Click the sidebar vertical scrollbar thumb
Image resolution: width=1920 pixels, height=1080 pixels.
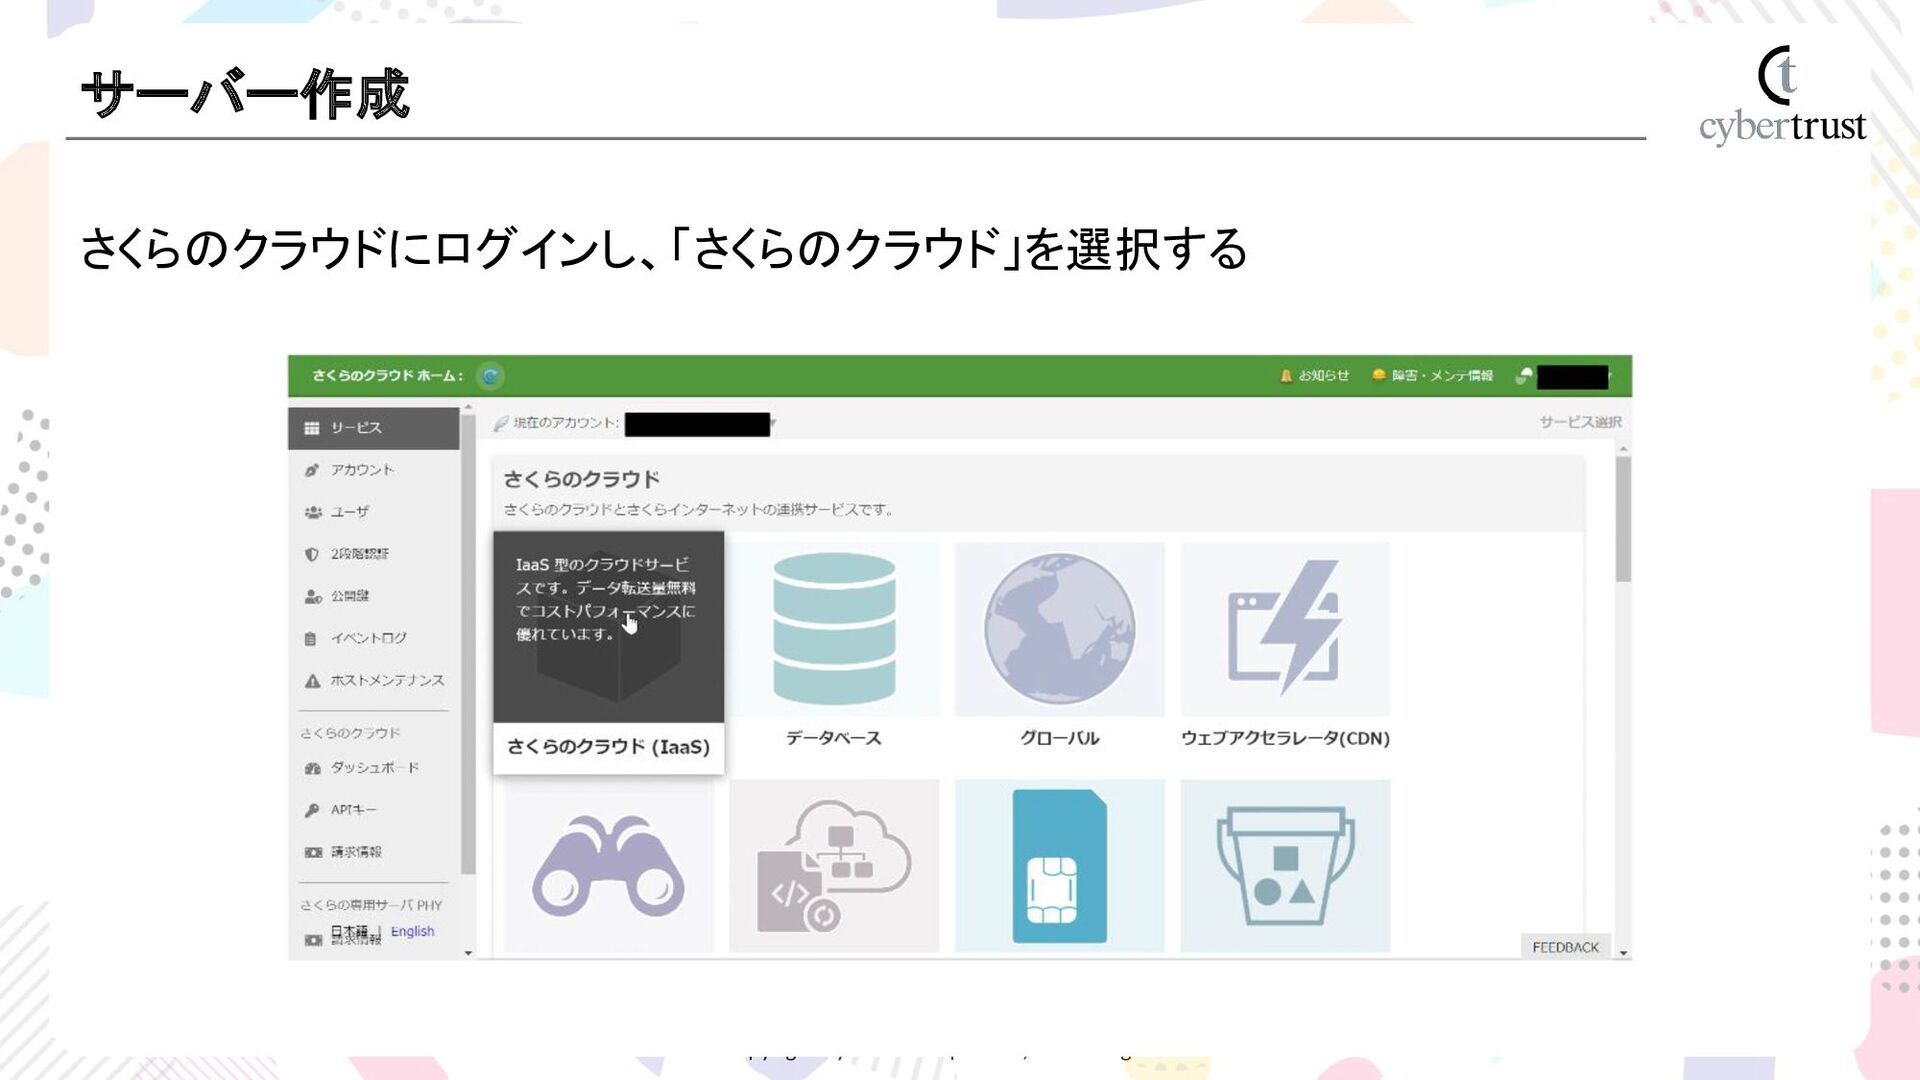pyautogui.click(x=468, y=645)
